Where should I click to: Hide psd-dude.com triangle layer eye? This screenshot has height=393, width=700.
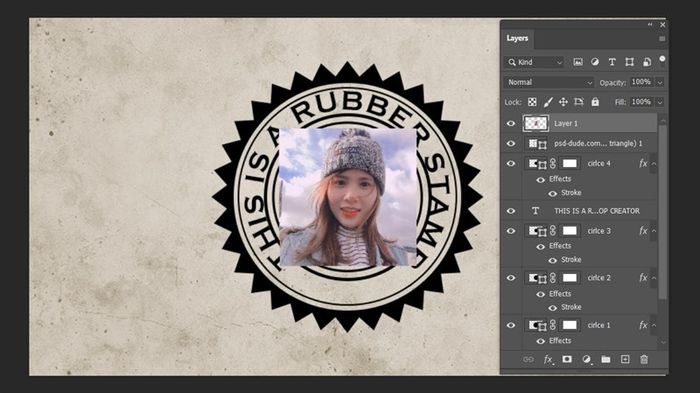tap(511, 143)
